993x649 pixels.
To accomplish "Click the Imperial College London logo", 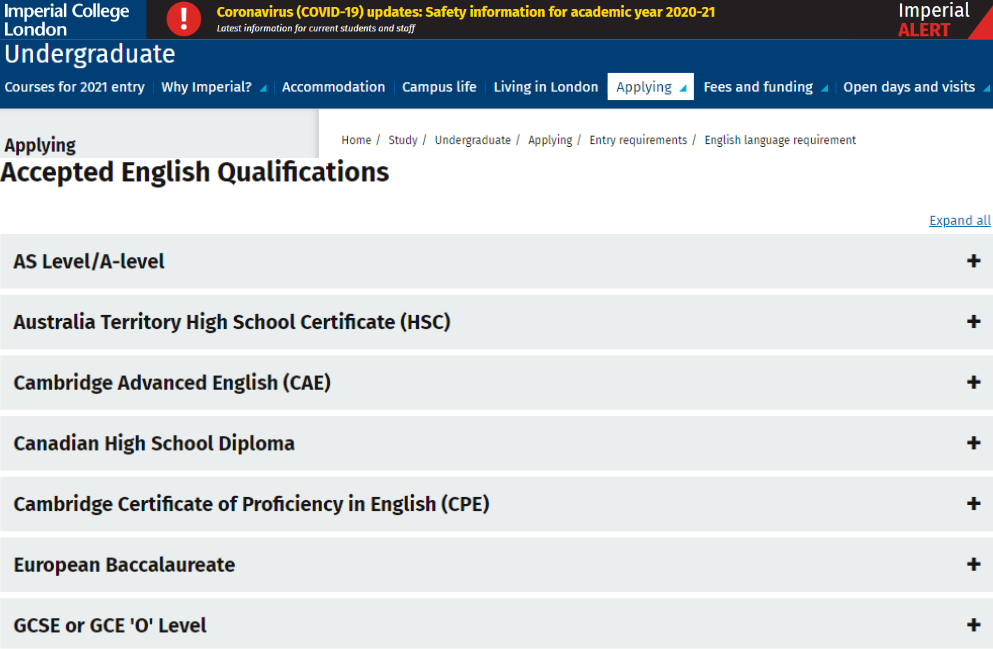I will [x=66, y=20].
